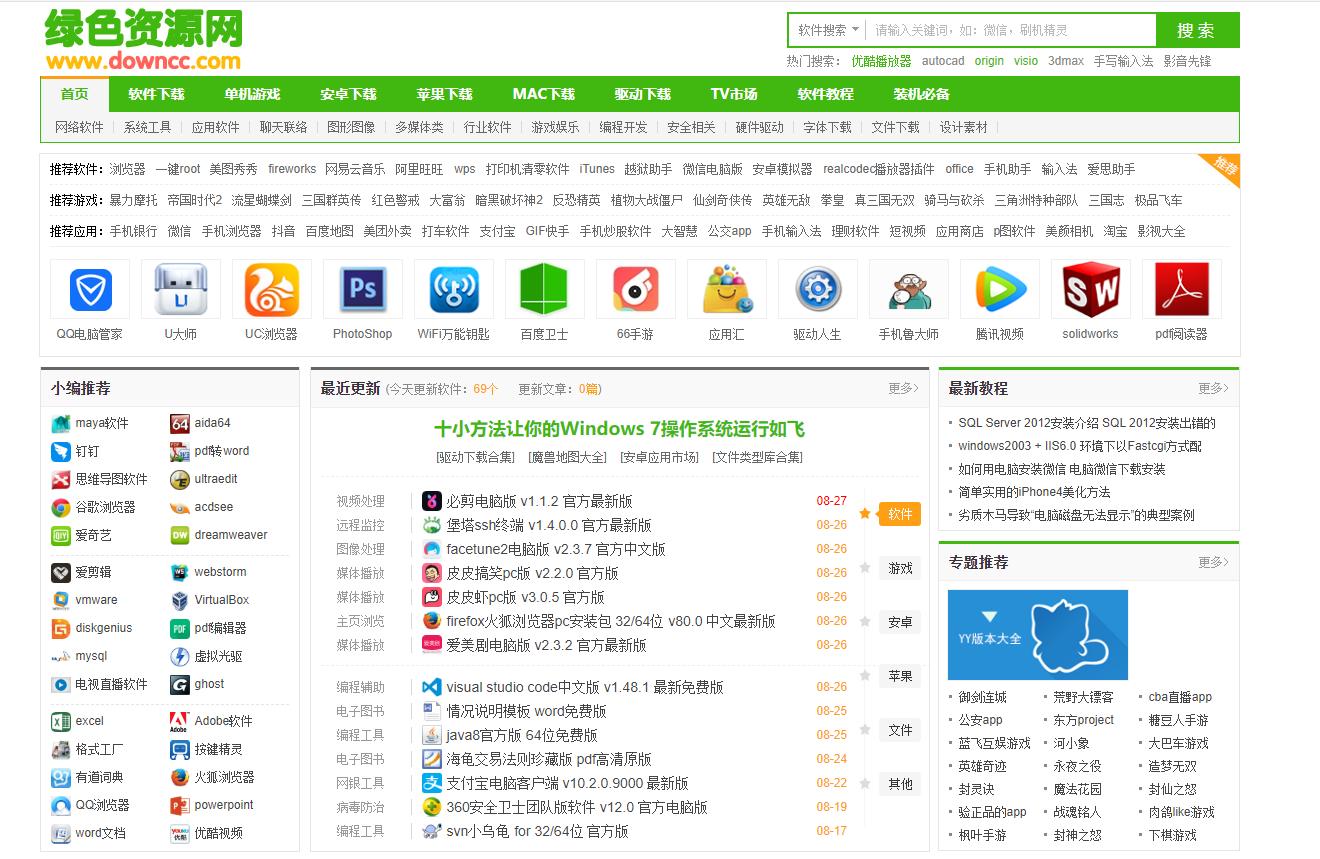Open the solidworks icon
Screen dimensions: 1320x859
coord(1091,290)
